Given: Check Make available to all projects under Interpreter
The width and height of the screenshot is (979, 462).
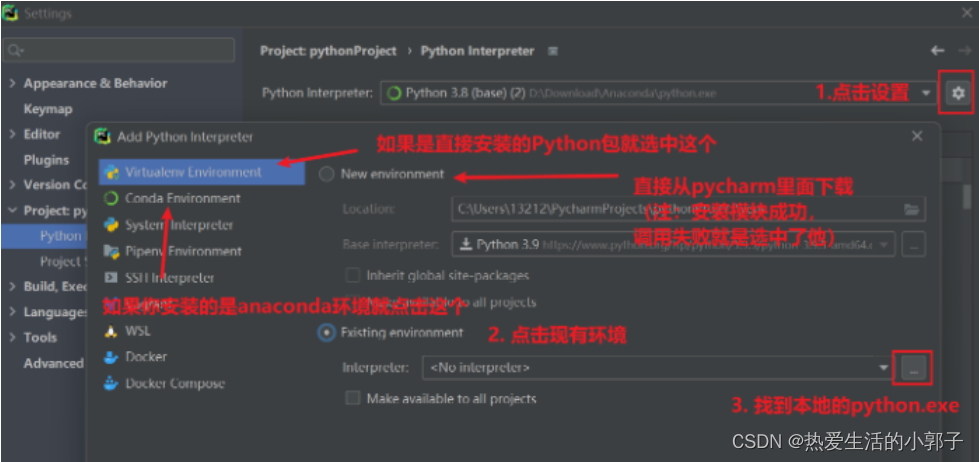Looking at the screenshot, I should [x=353, y=398].
